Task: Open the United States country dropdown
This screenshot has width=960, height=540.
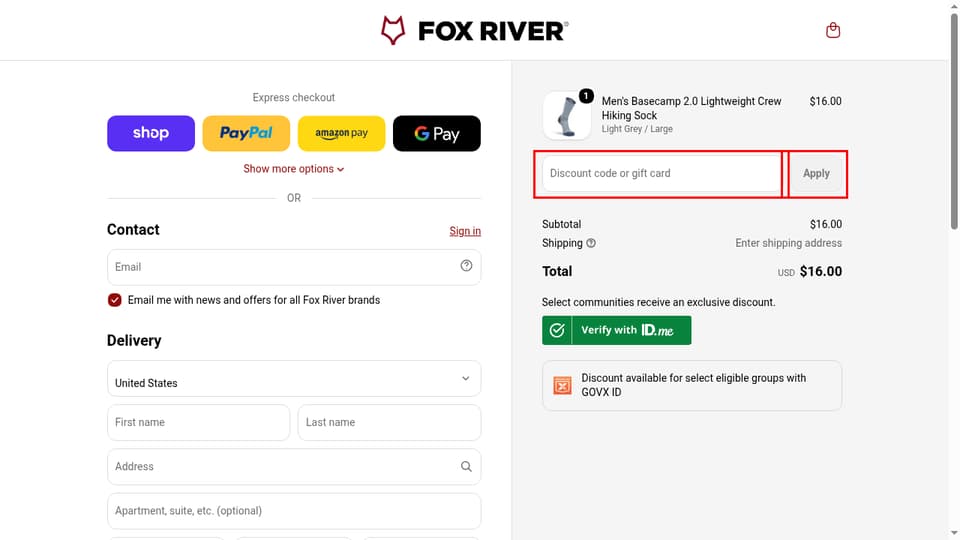Action: point(294,378)
